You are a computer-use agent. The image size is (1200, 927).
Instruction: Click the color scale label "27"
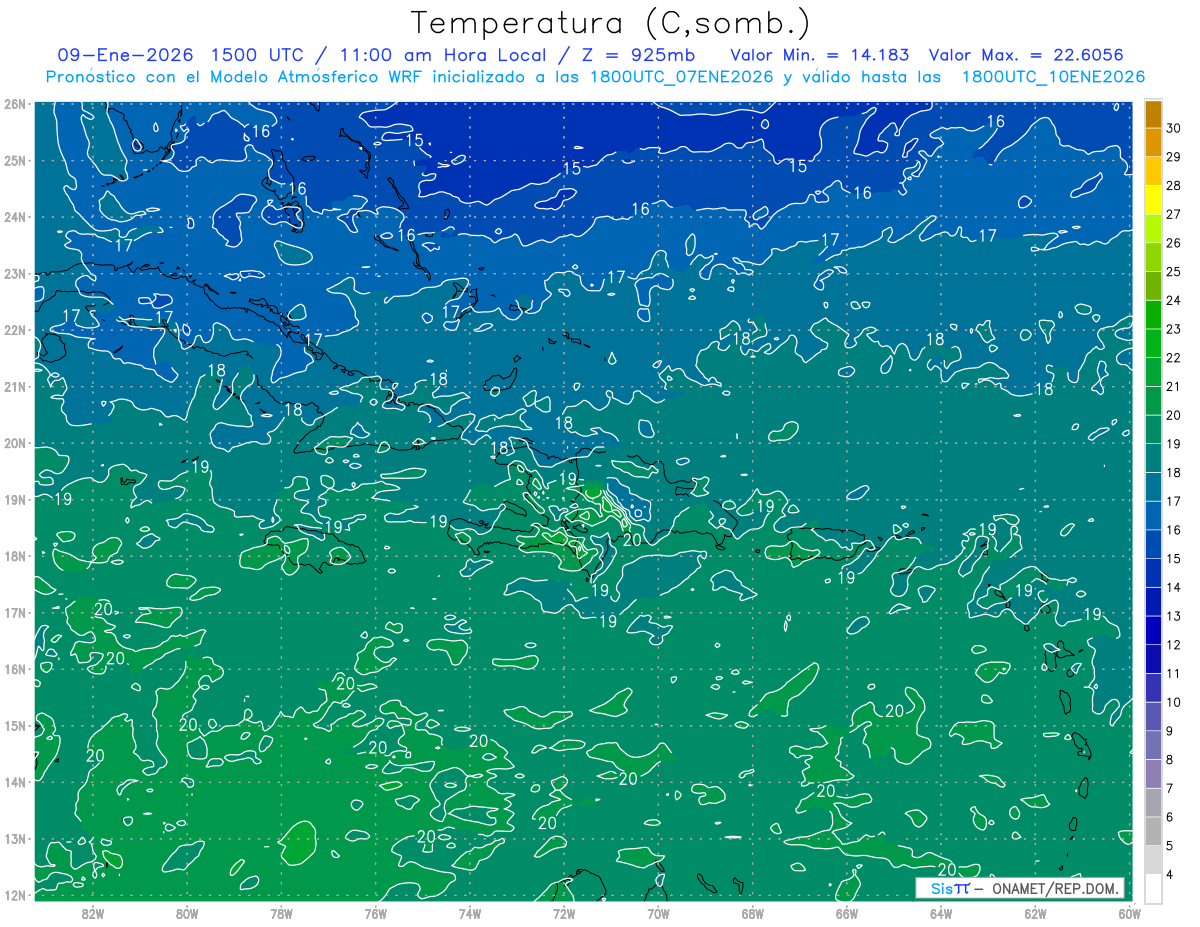click(1174, 214)
